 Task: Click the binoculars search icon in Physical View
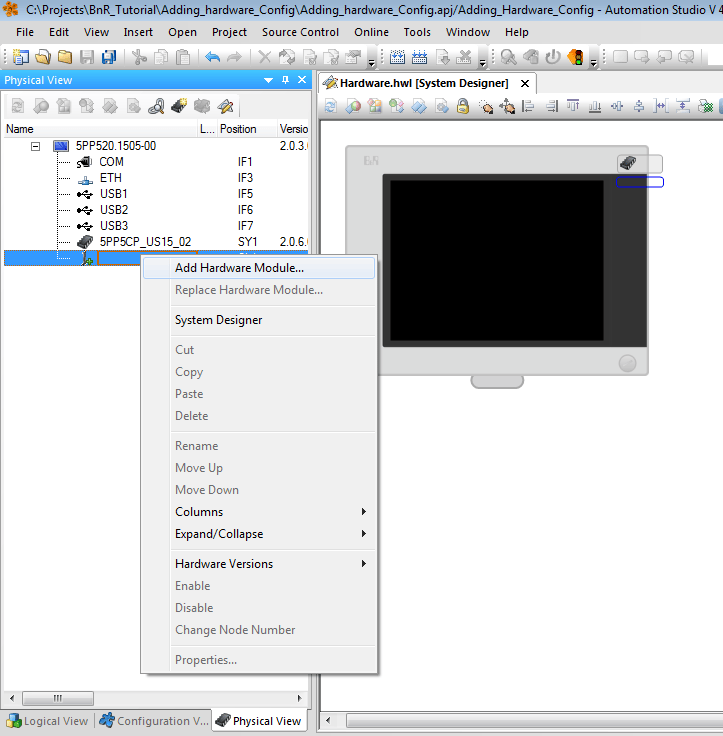pyautogui.click(x=156, y=107)
